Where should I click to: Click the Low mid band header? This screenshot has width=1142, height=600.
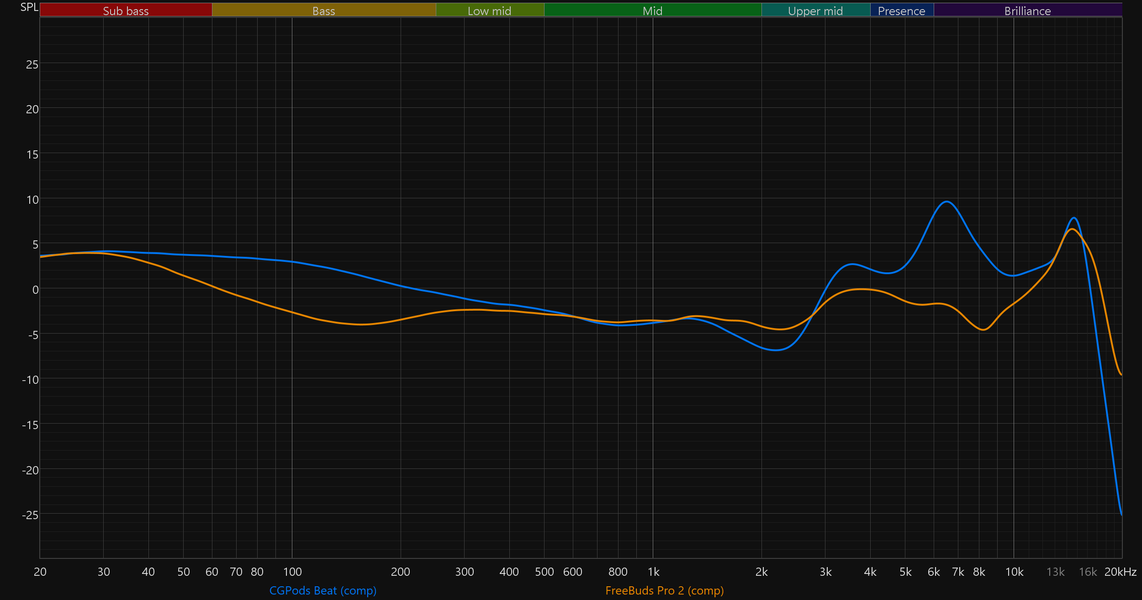(x=489, y=11)
